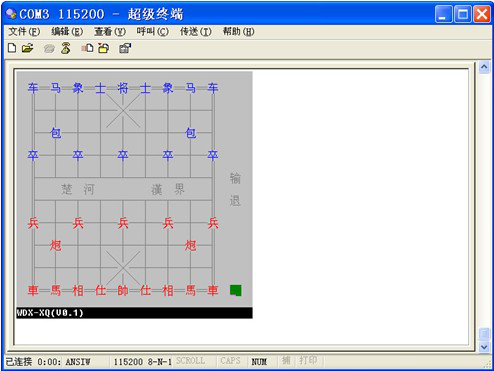The height and width of the screenshot is (371, 494).
Task: Click the 已连接 0:00: status entry
Action: coord(33,362)
